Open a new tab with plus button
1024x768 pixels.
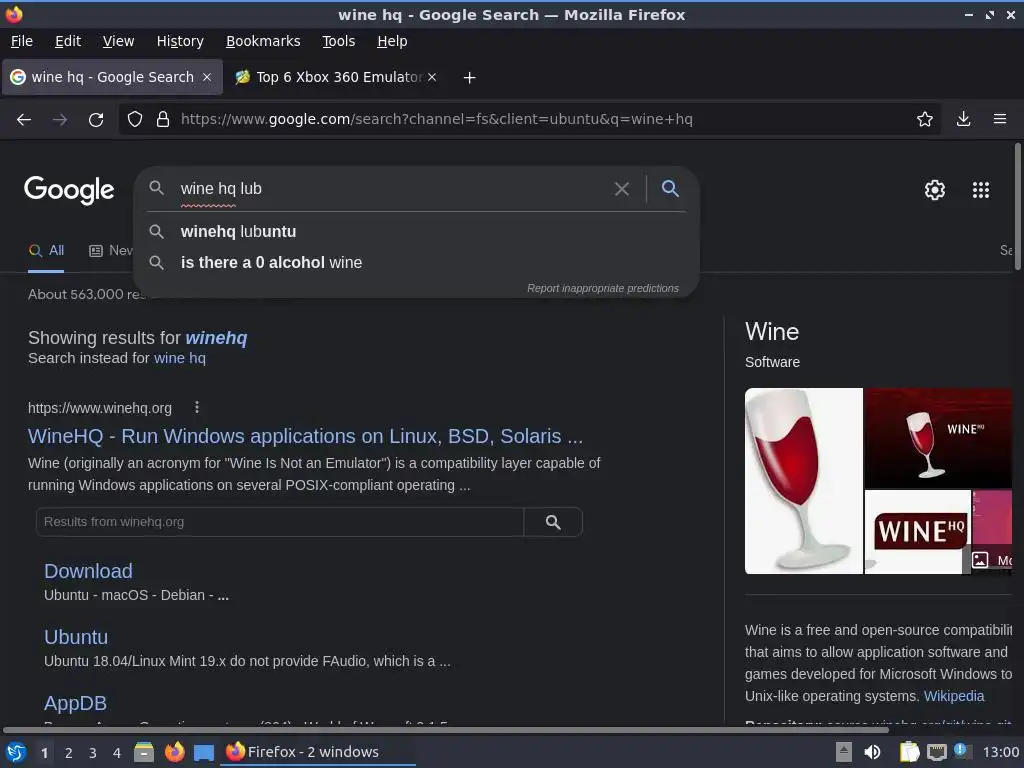[x=469, y=78]
